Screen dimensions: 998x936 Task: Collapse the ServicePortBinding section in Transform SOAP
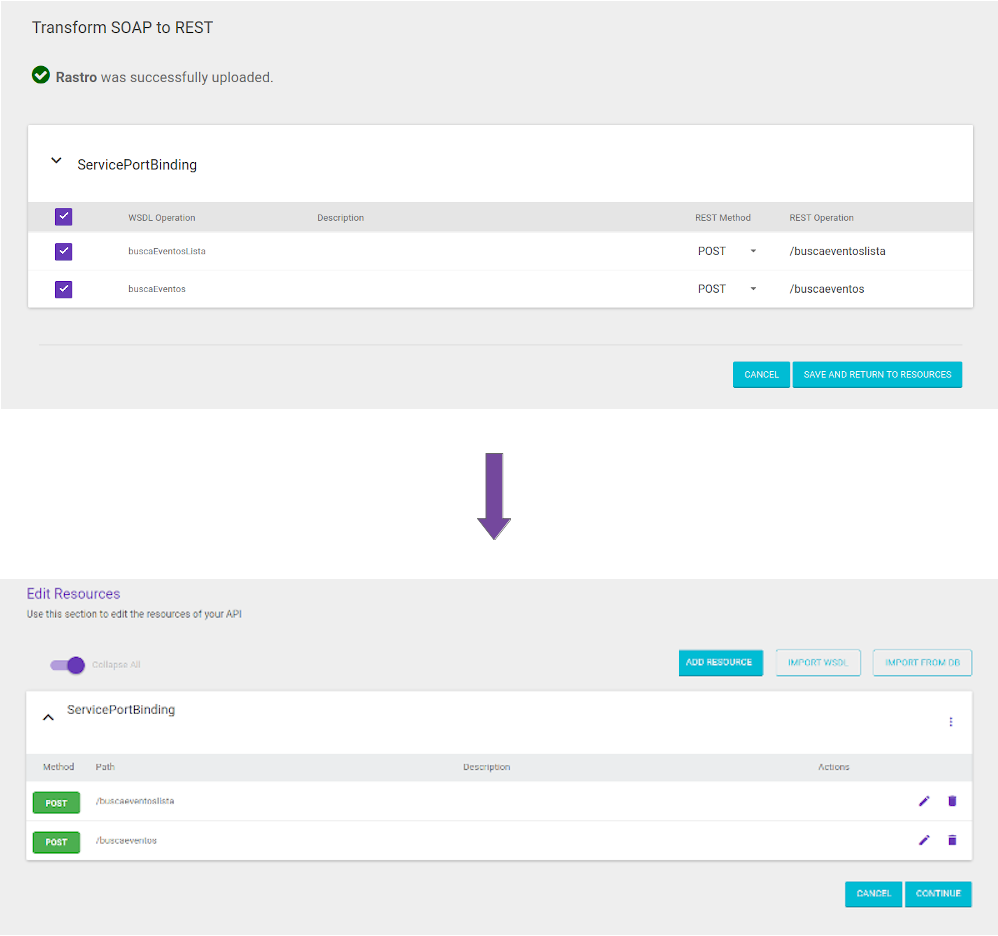click(56, 161)
